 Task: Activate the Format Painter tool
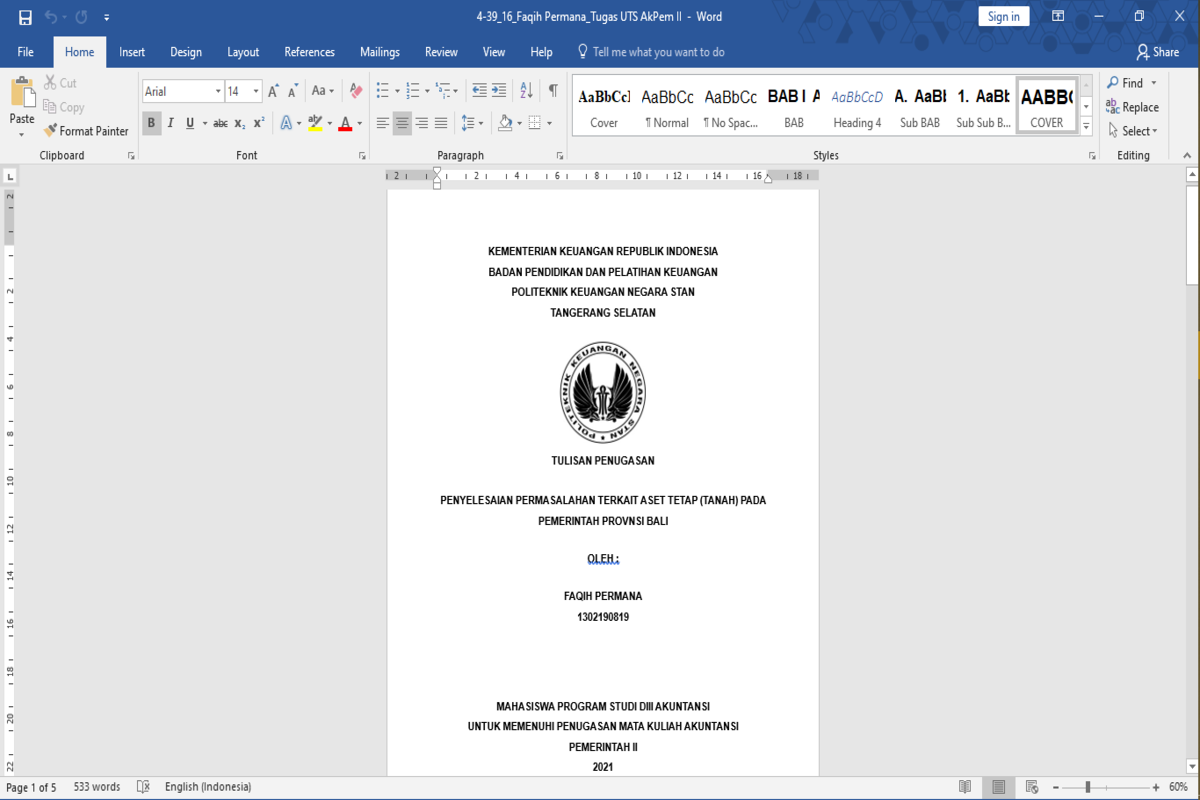pos(86,131)
